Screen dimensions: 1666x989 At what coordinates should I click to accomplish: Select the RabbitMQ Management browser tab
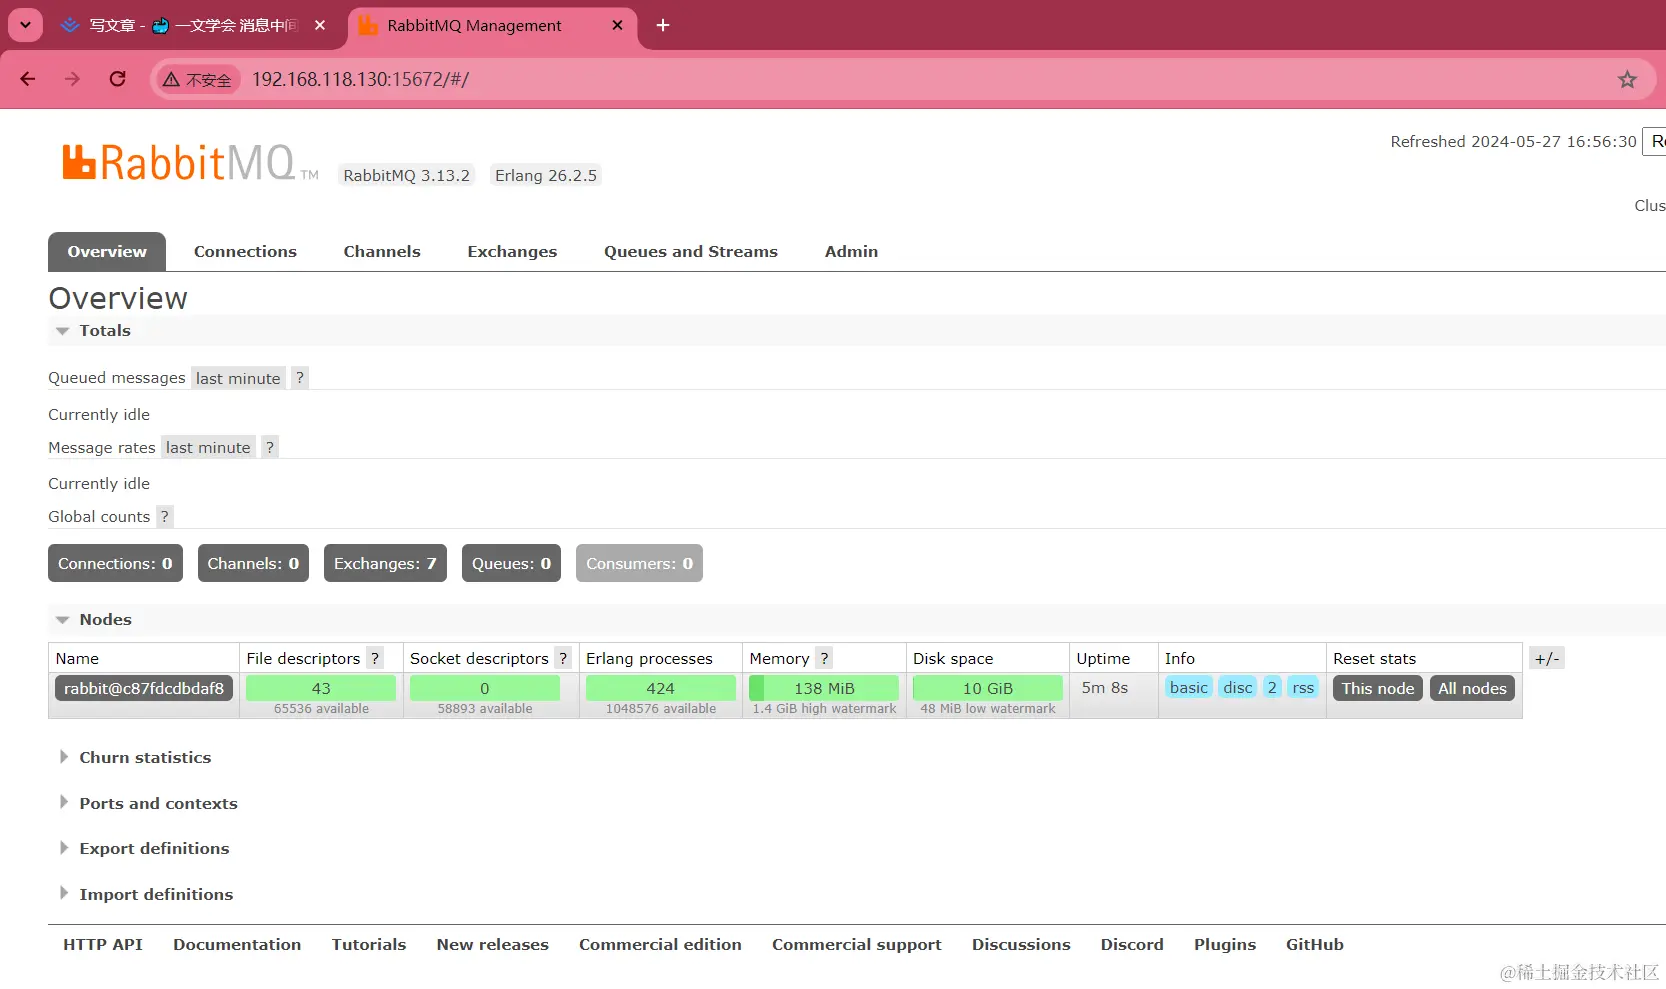pos(492,25)
